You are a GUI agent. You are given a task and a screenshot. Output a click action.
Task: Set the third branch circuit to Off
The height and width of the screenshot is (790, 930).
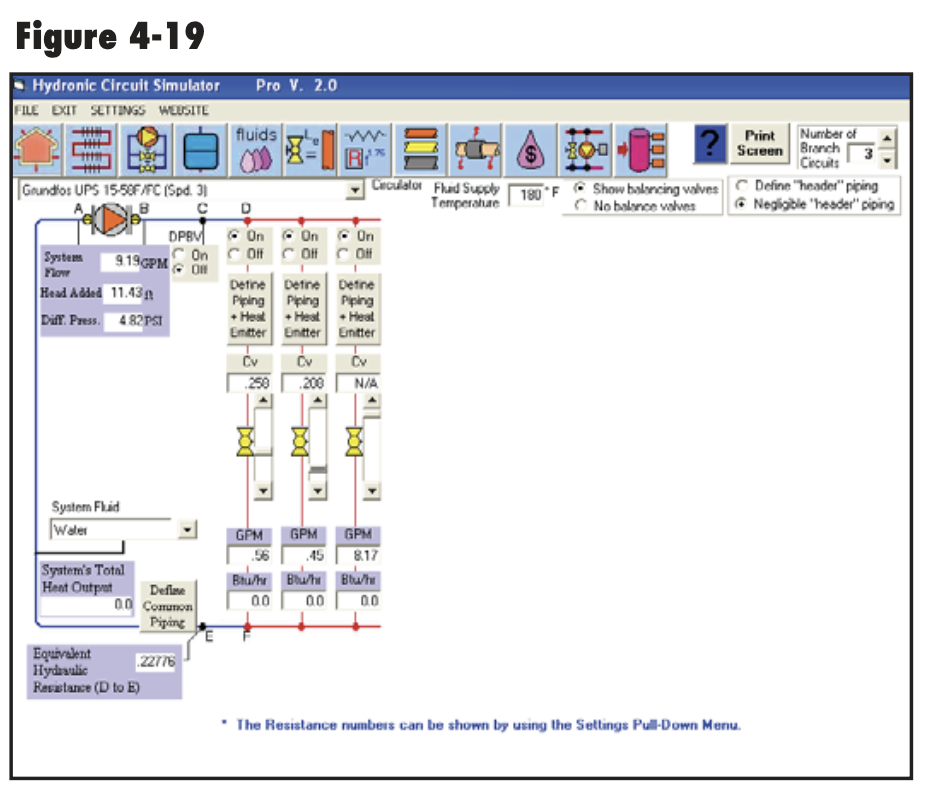click(345, 251)
